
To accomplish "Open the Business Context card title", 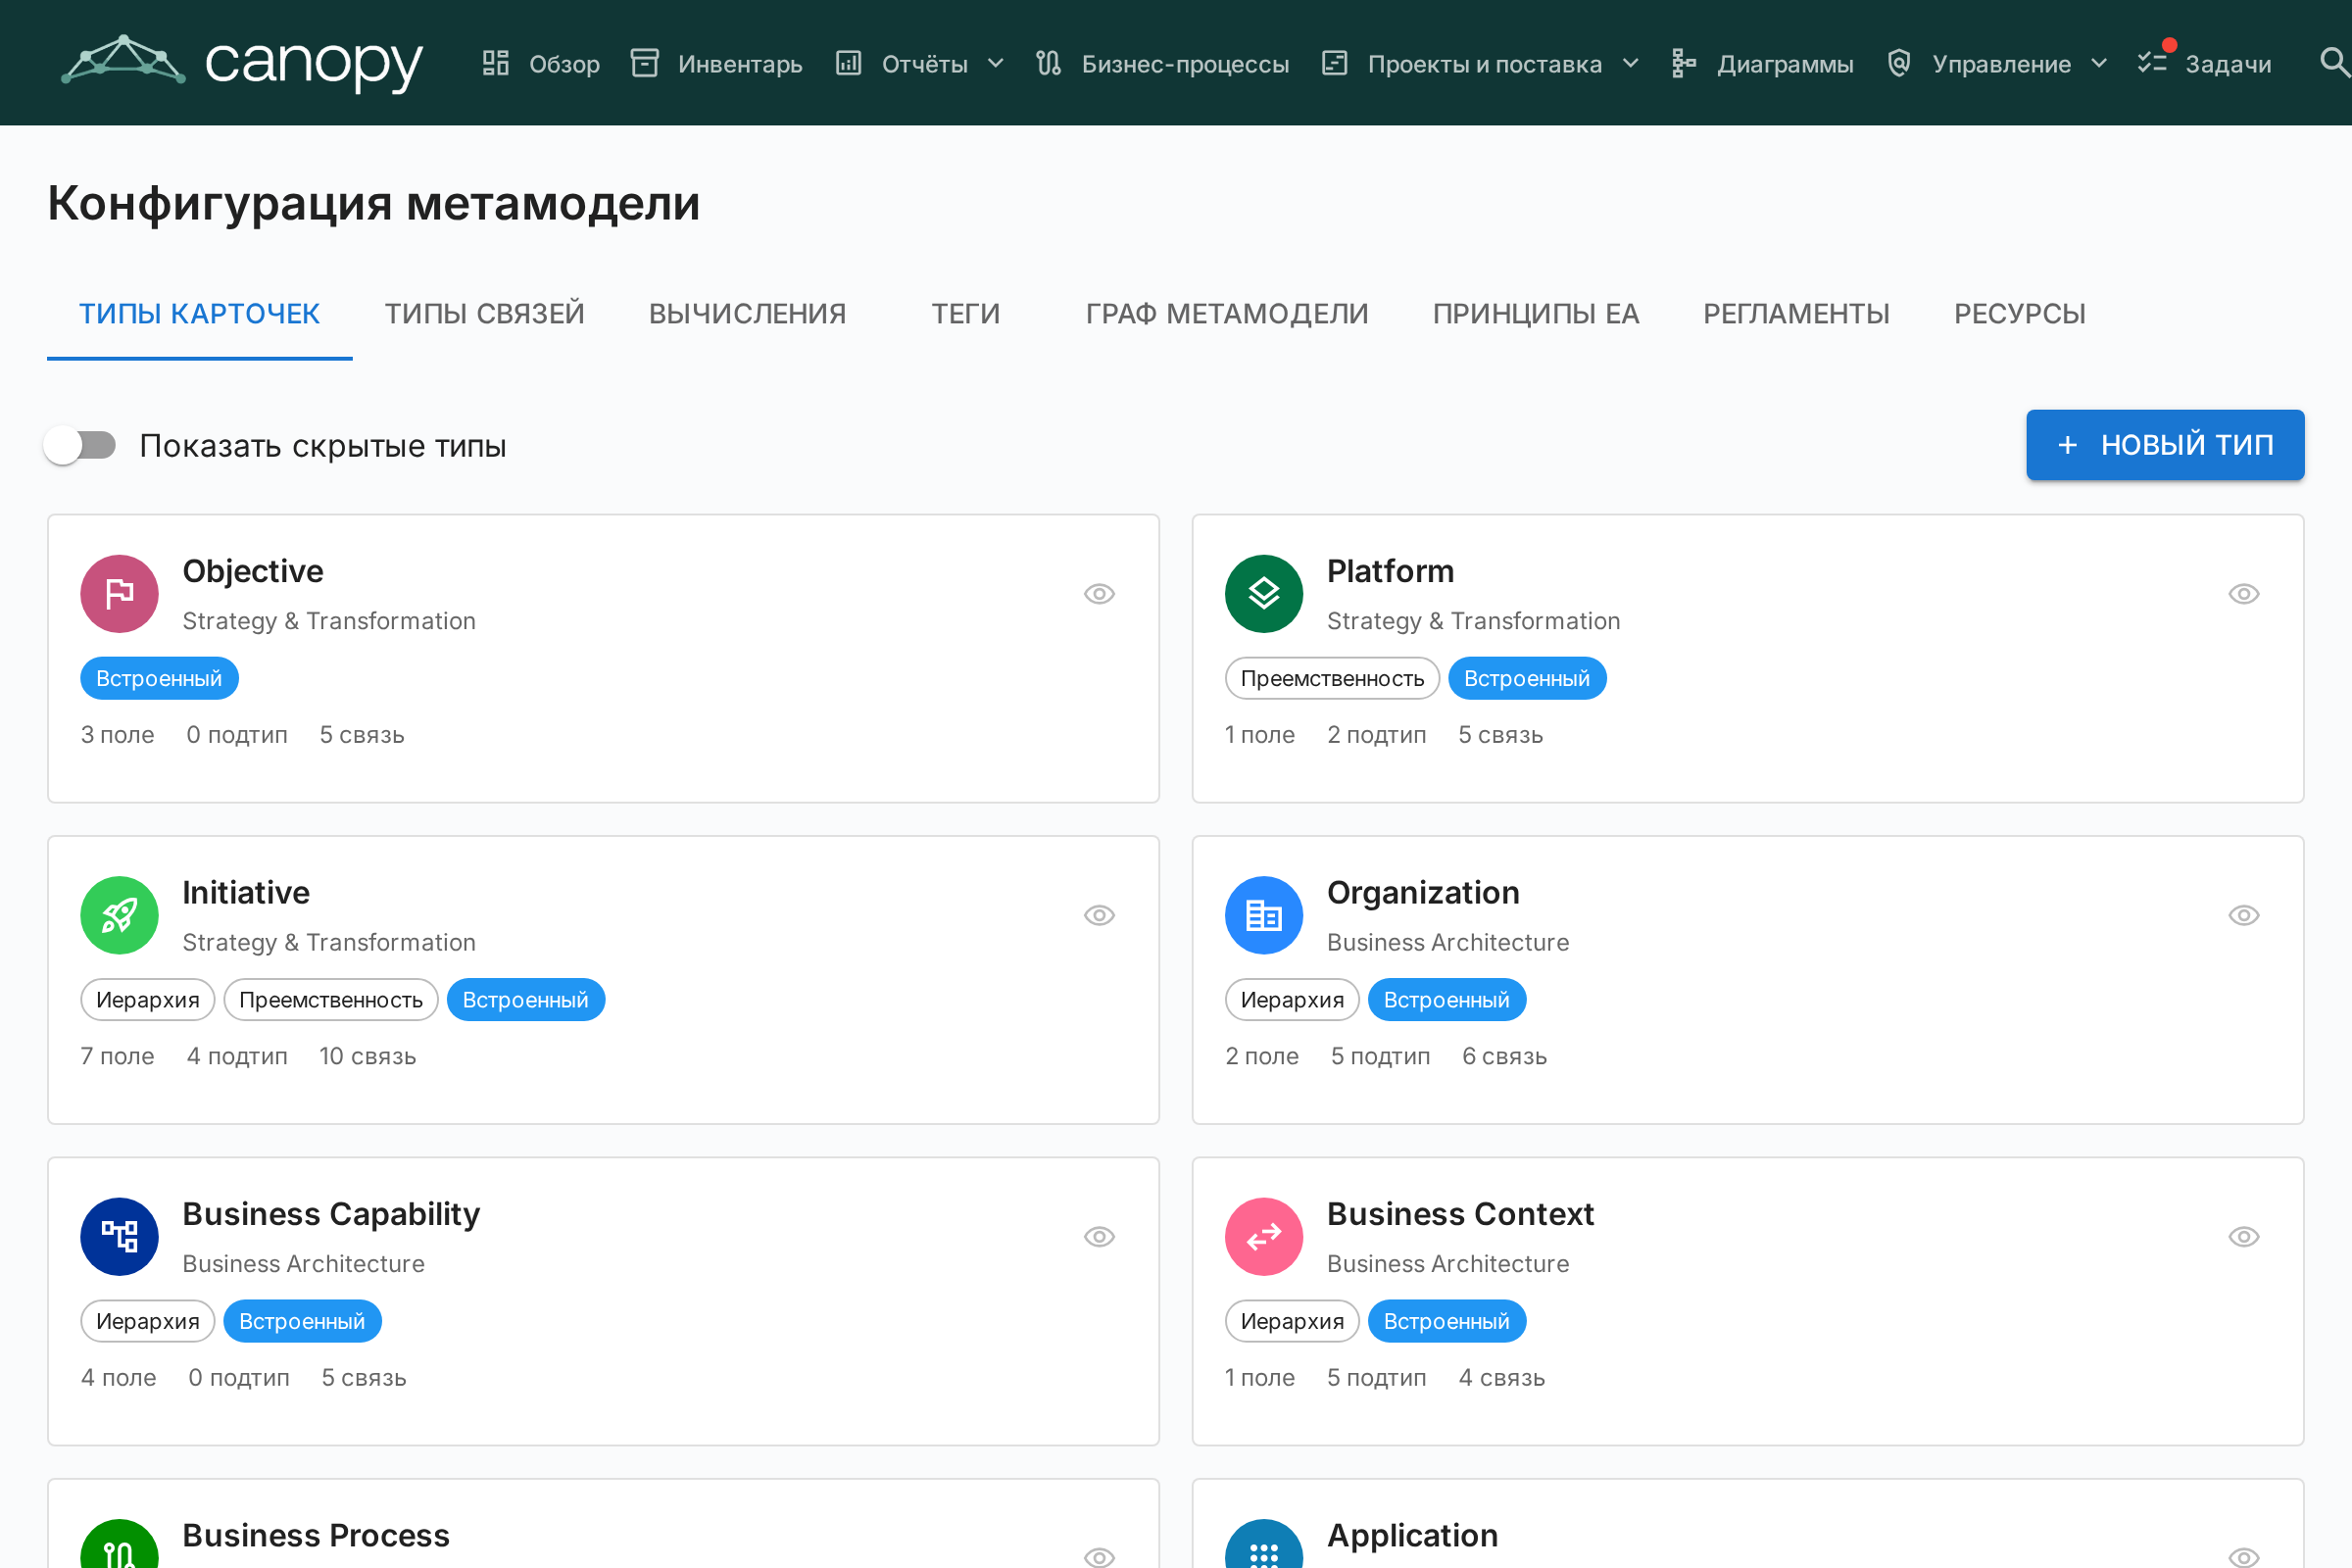I will pyautogui.click(x=1460, y=1214).
